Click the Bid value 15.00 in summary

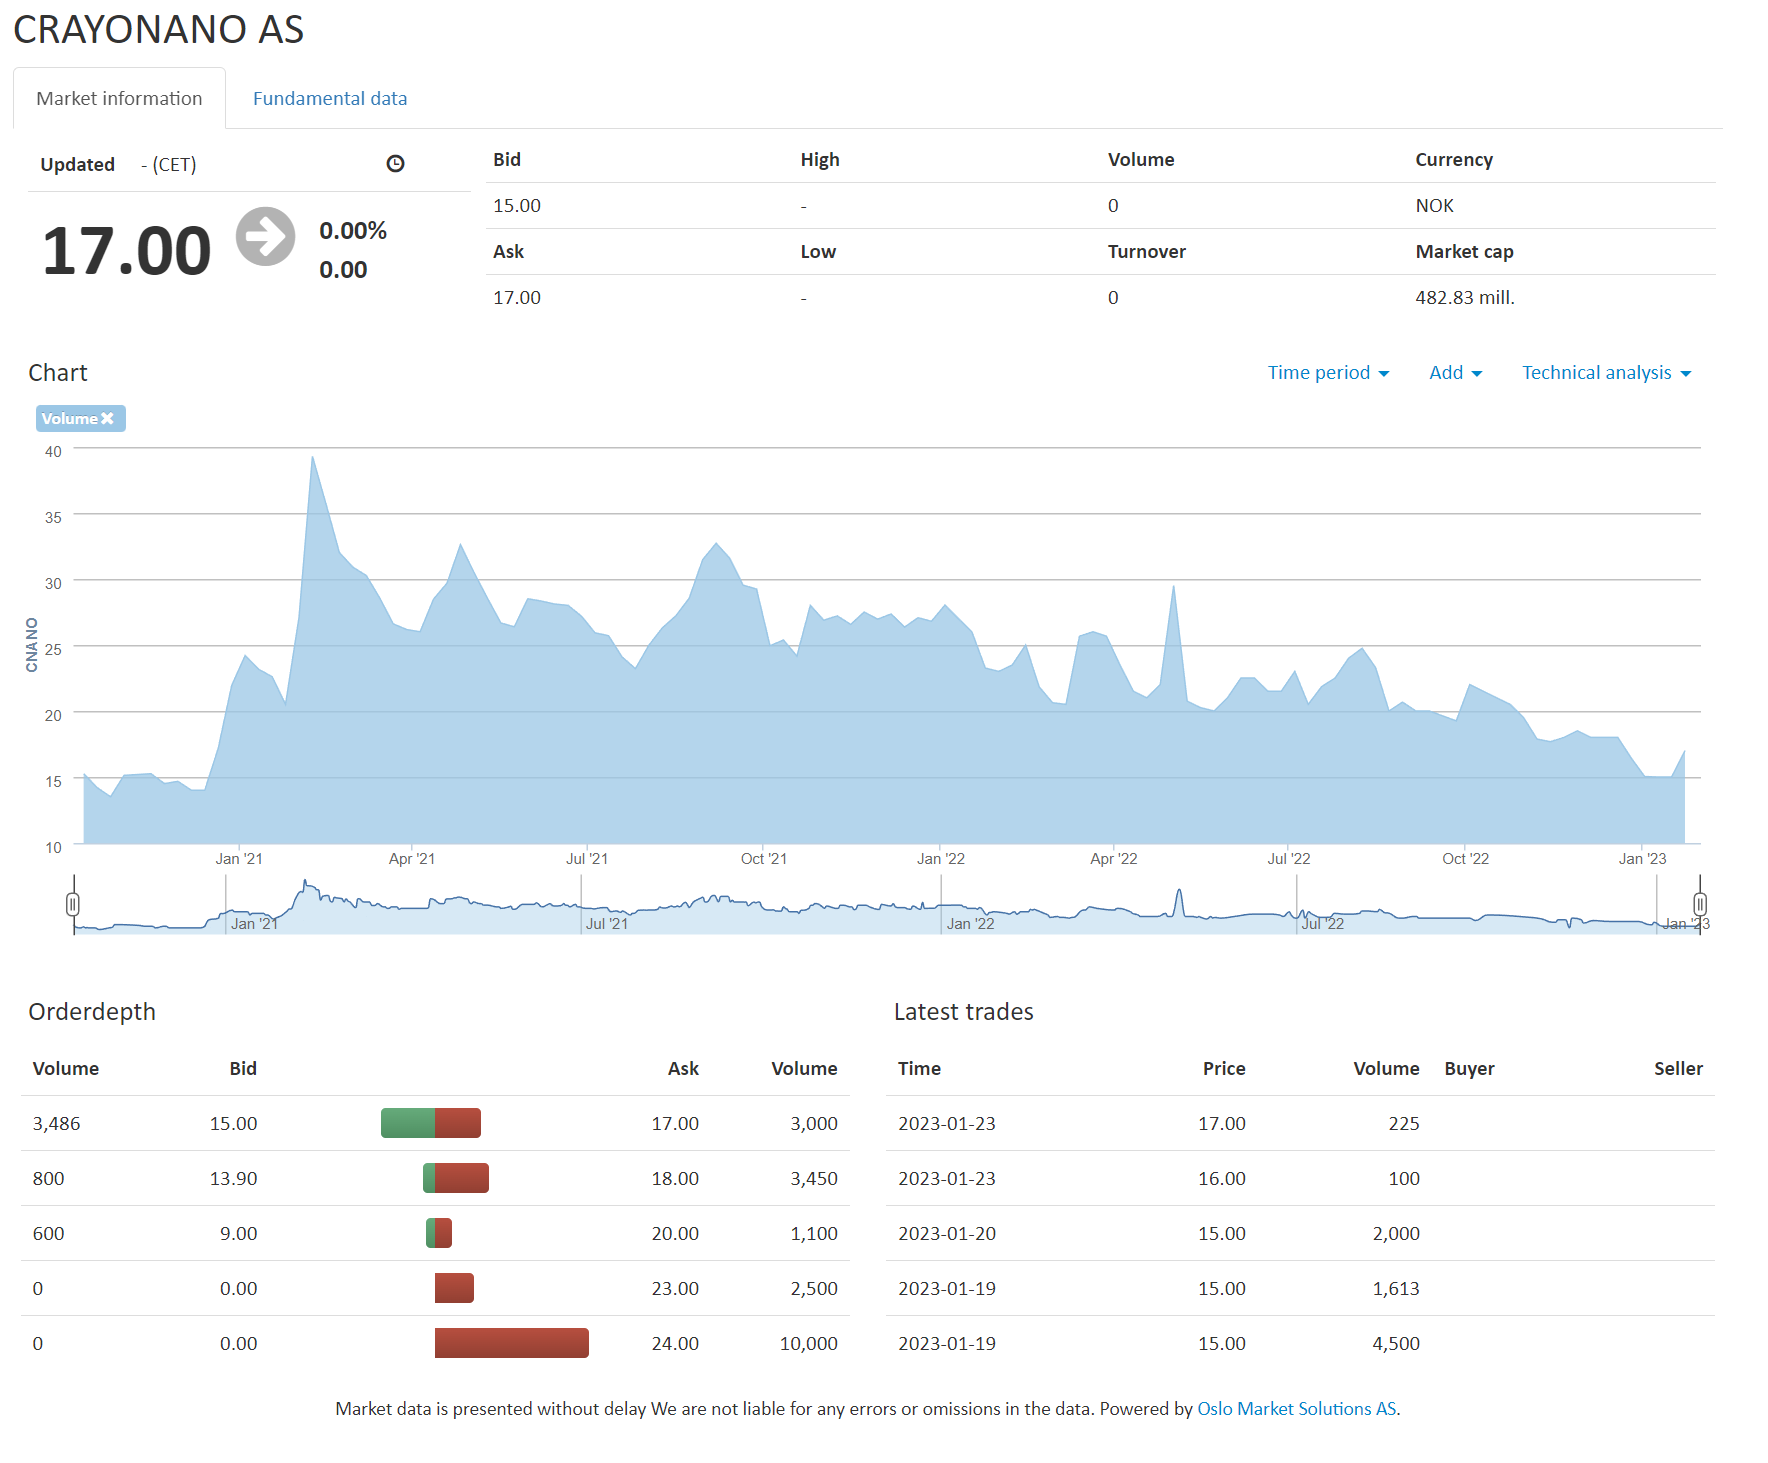pos(516,205)
